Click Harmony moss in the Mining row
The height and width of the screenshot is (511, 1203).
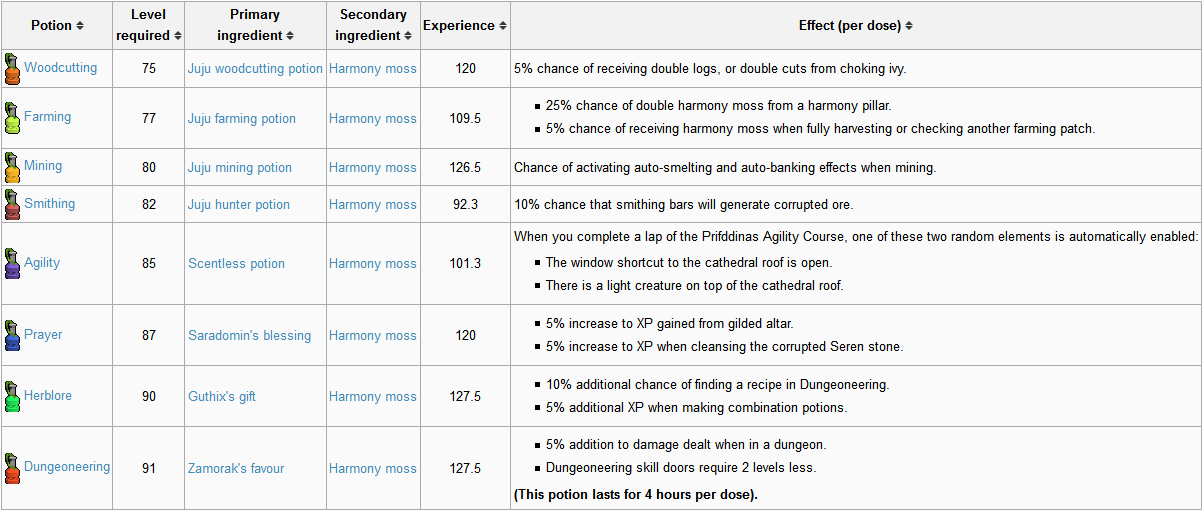pyautogui.click(x=373, y=167)
